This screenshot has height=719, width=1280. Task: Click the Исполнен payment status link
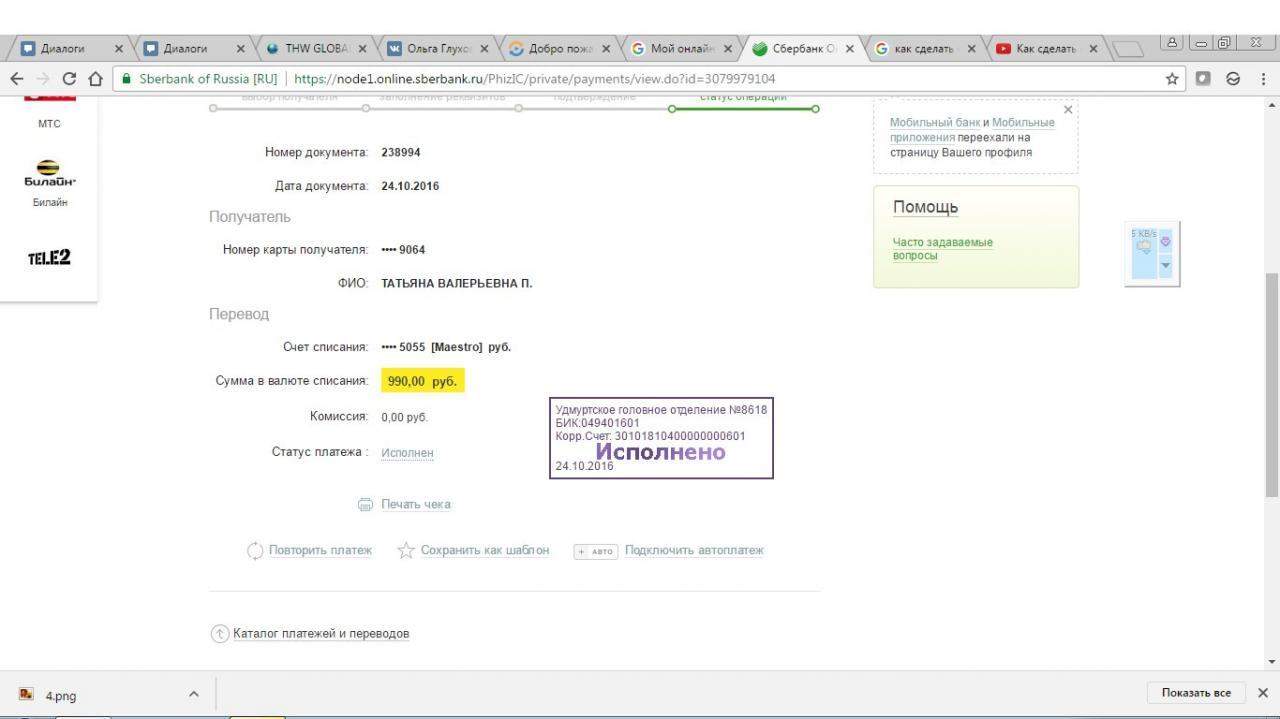[x=407, y=453]
